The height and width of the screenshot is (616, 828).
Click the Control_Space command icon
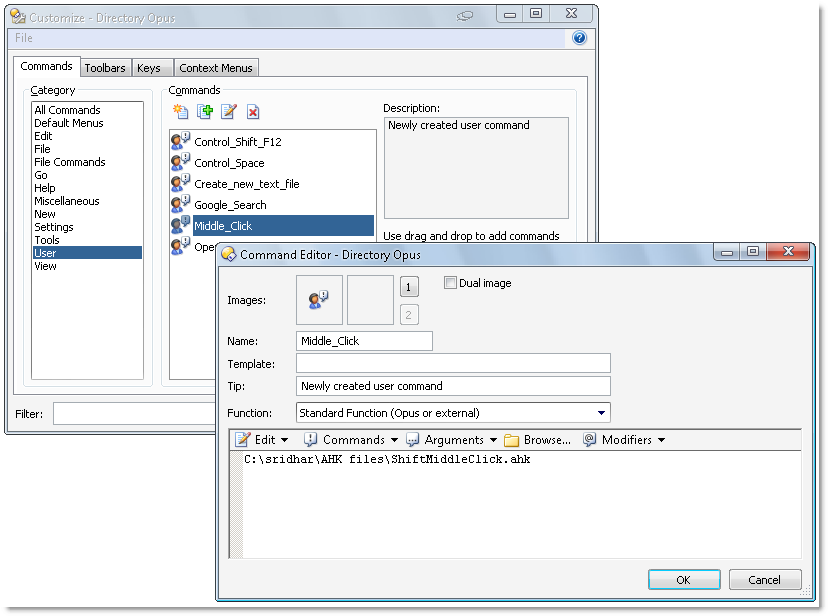click(x=181, y=162)
